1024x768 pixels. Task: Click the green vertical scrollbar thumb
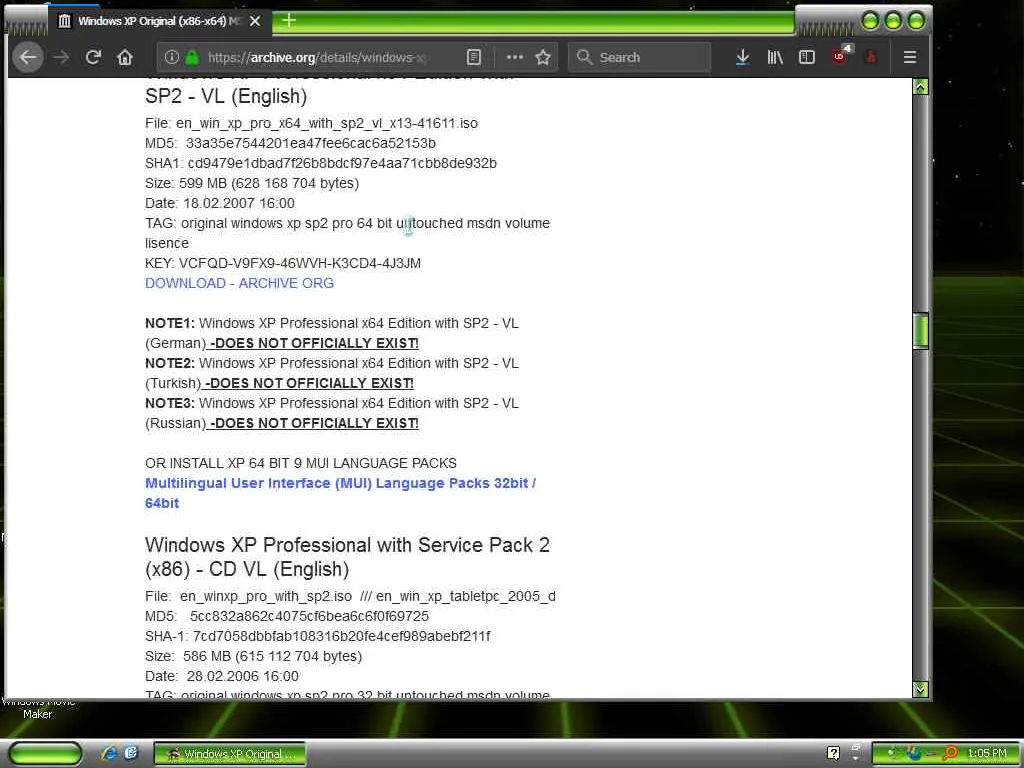coord(921,331)
